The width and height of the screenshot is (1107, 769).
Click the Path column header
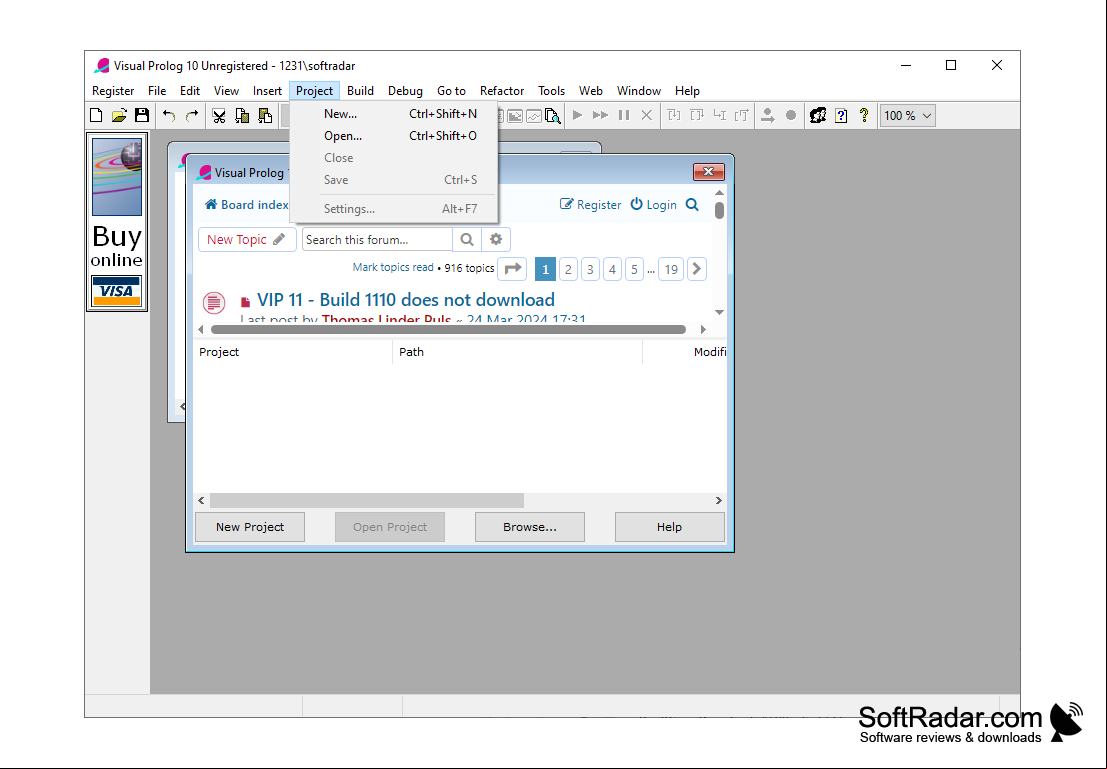click(x=517, y=352)
